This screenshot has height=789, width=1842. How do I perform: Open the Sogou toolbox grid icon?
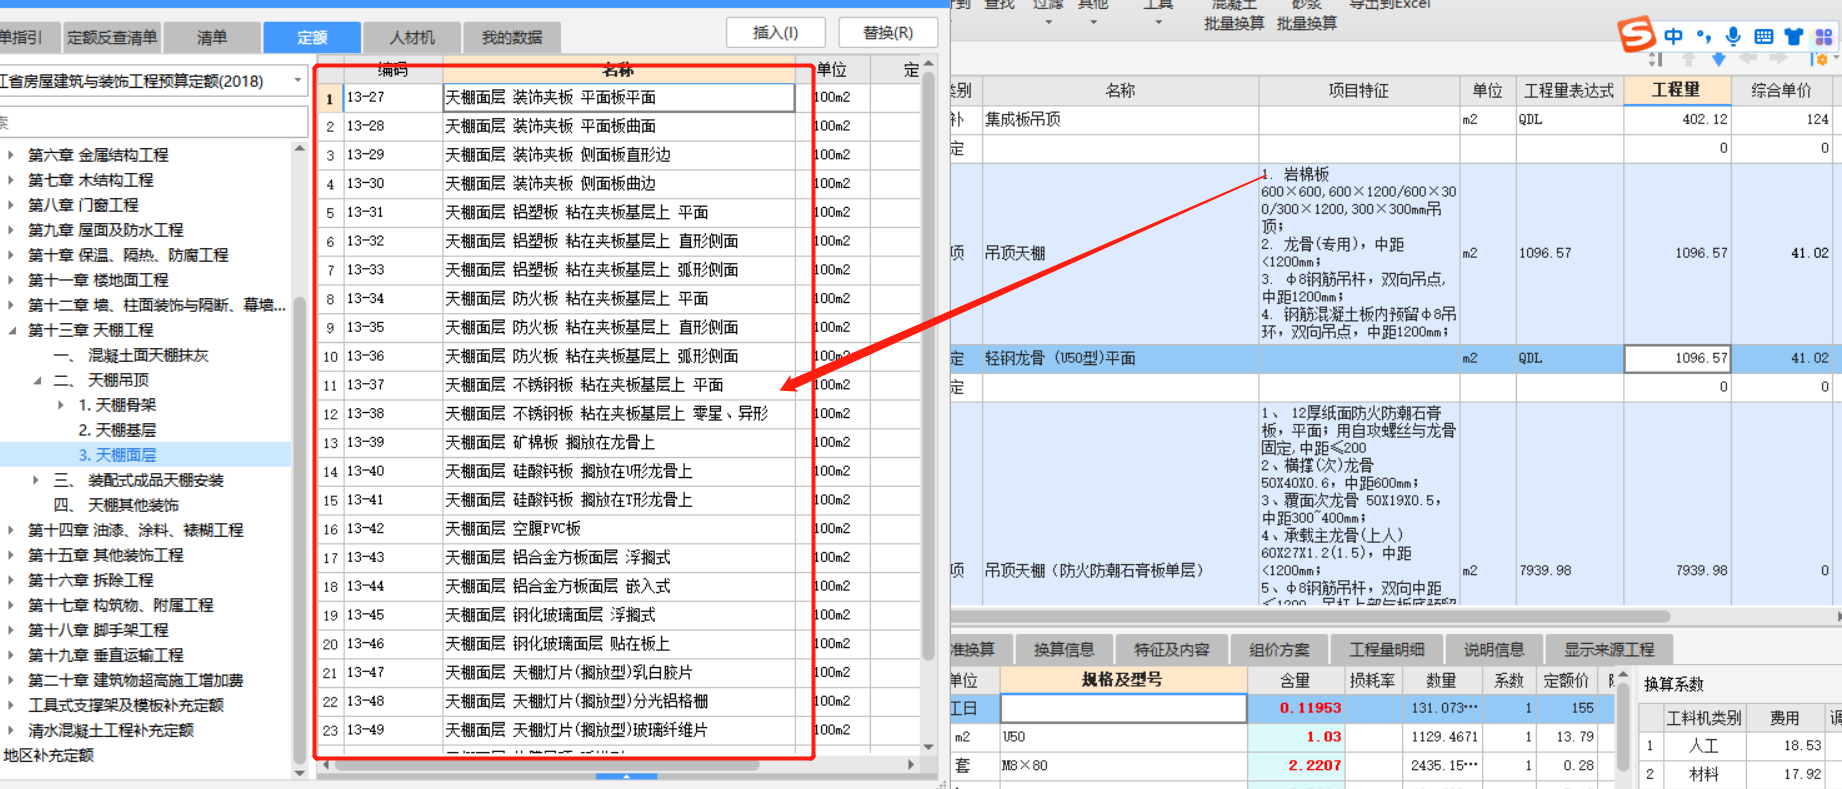1824,36
